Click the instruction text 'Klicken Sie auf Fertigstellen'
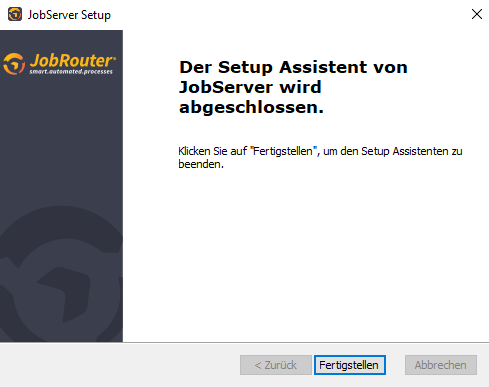This screenshot has height=387, width=489. 320,157
